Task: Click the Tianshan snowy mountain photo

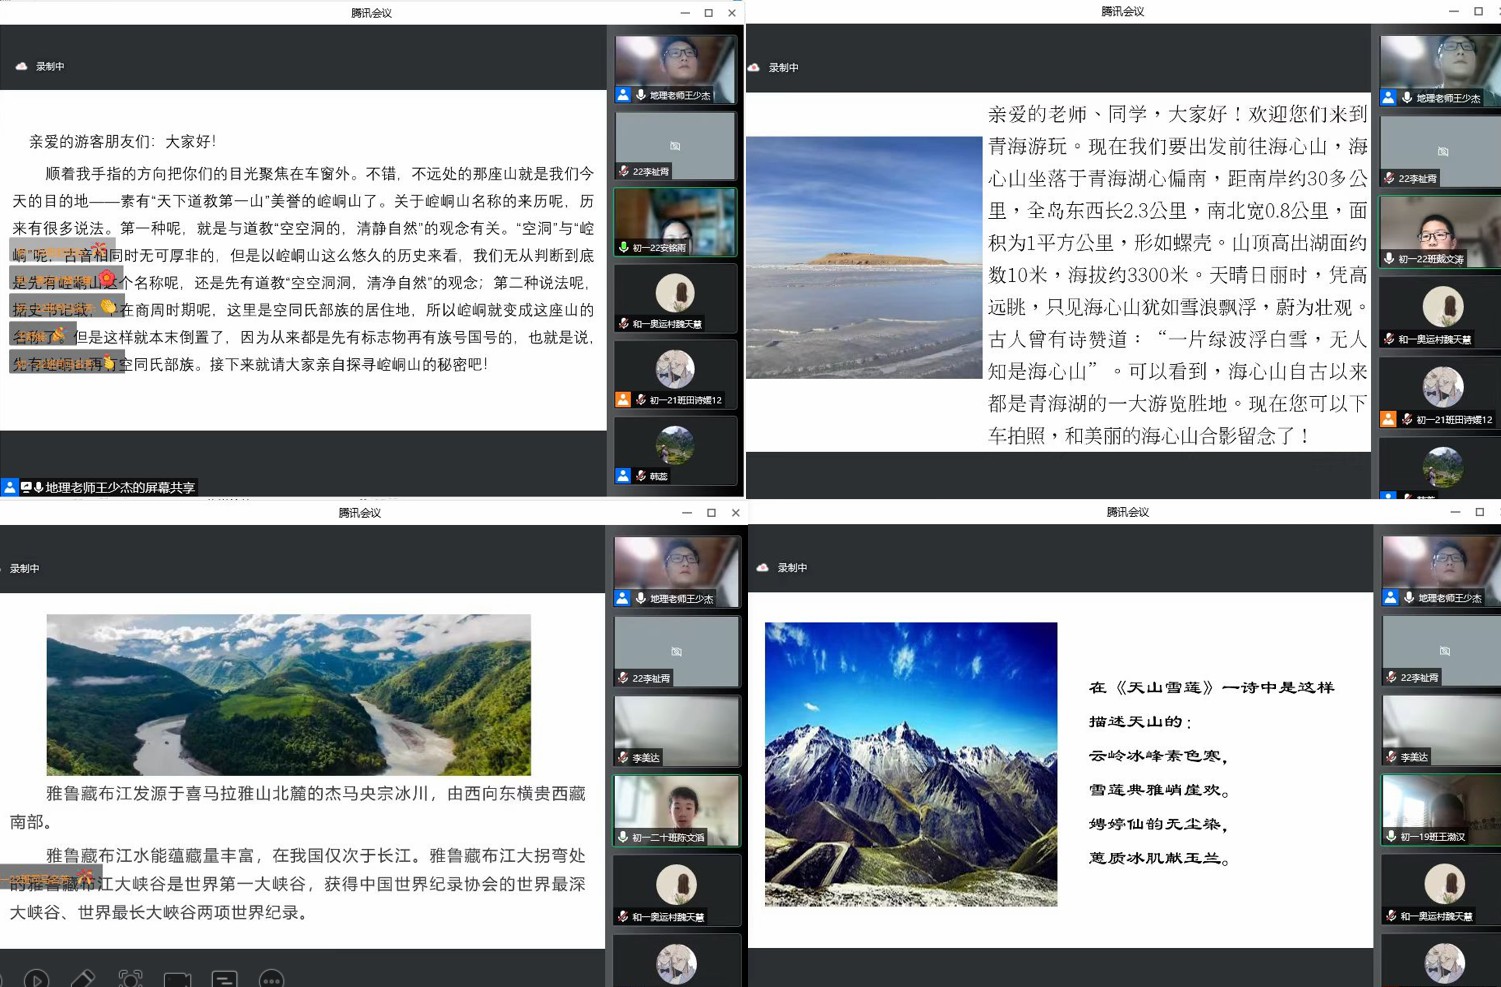Action: 910,764
